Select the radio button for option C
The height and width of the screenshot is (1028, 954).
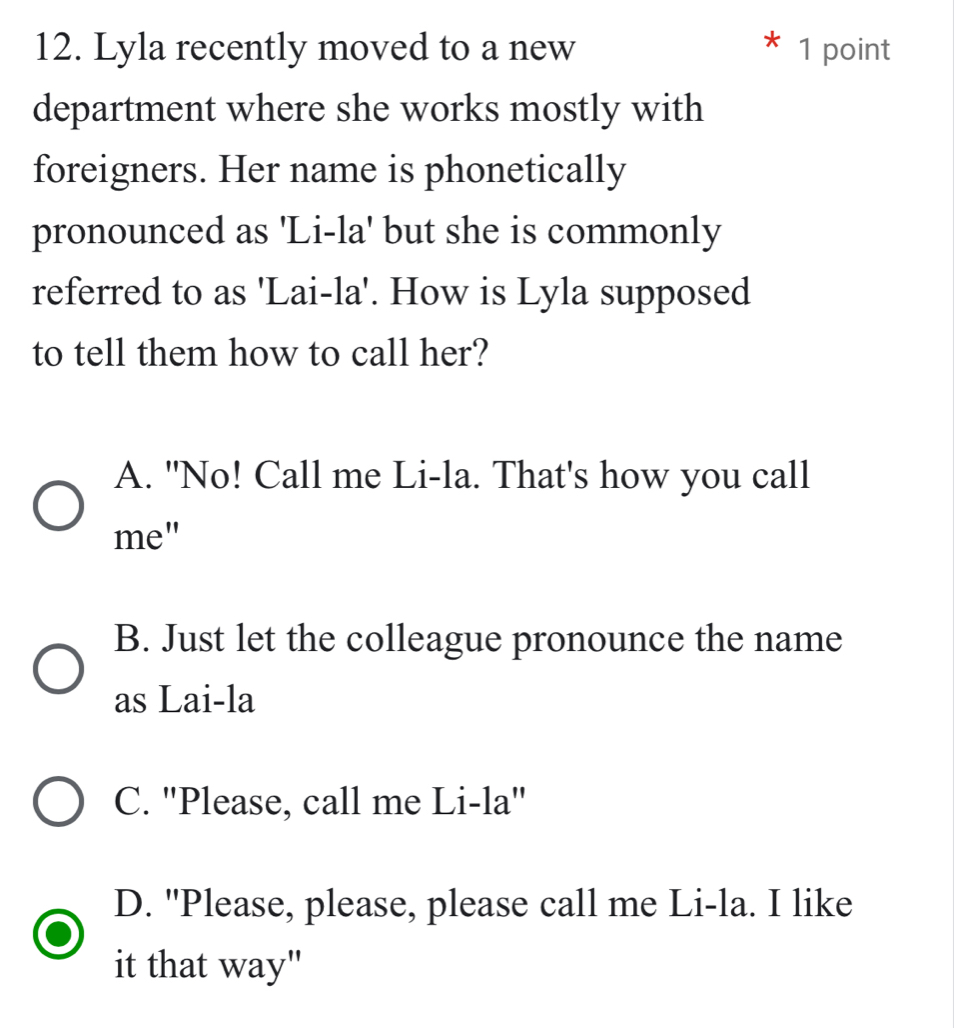click(x=56, y=798)
